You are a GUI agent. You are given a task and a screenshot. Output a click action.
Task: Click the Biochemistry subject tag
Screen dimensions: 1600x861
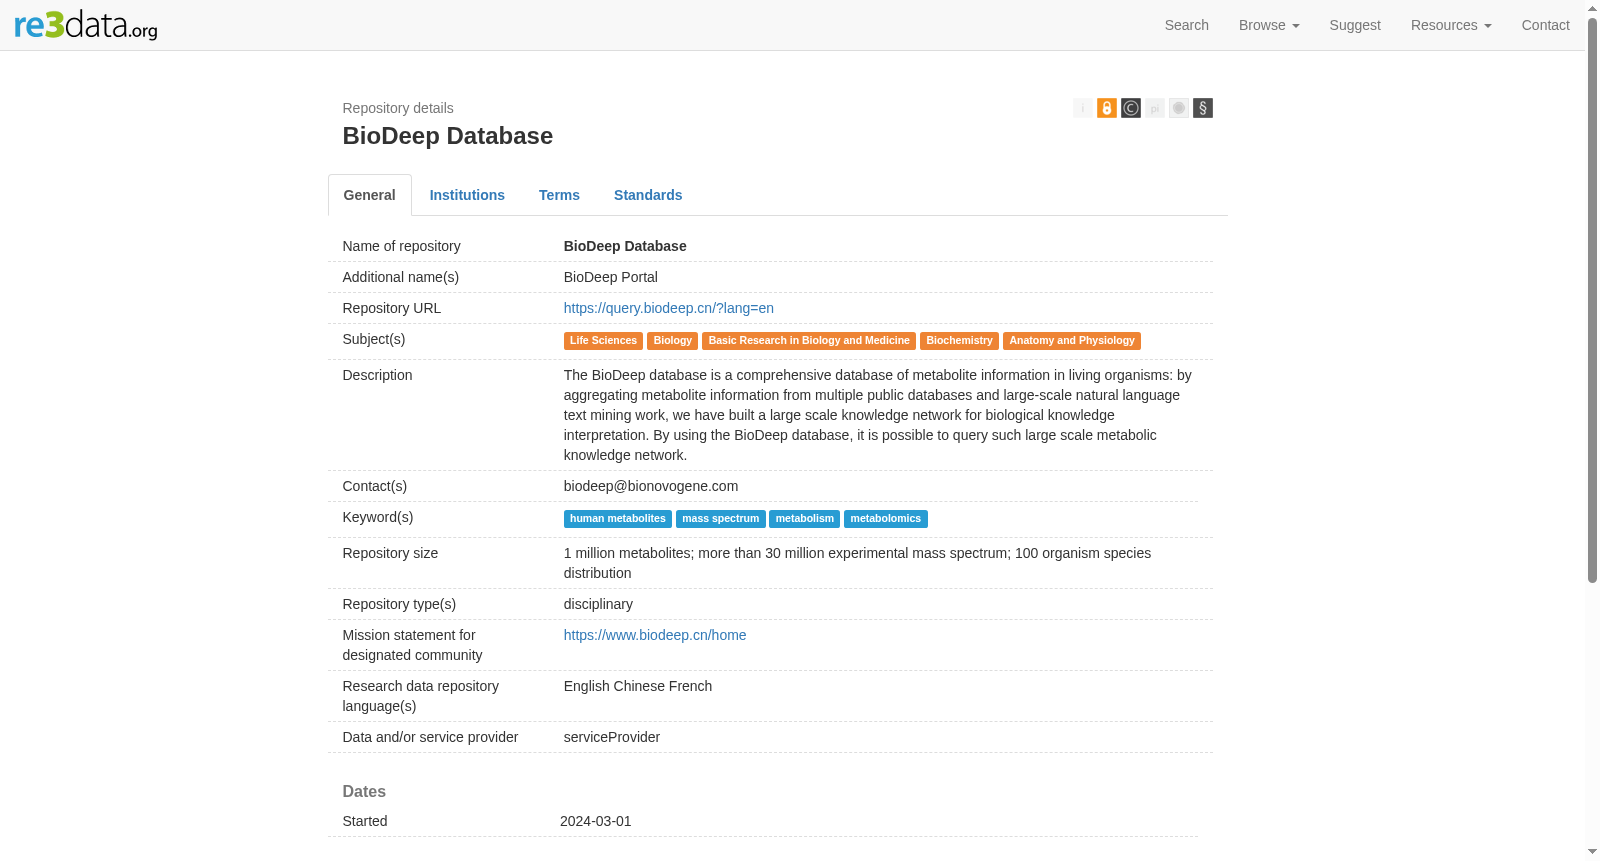[x=959, y=341]
